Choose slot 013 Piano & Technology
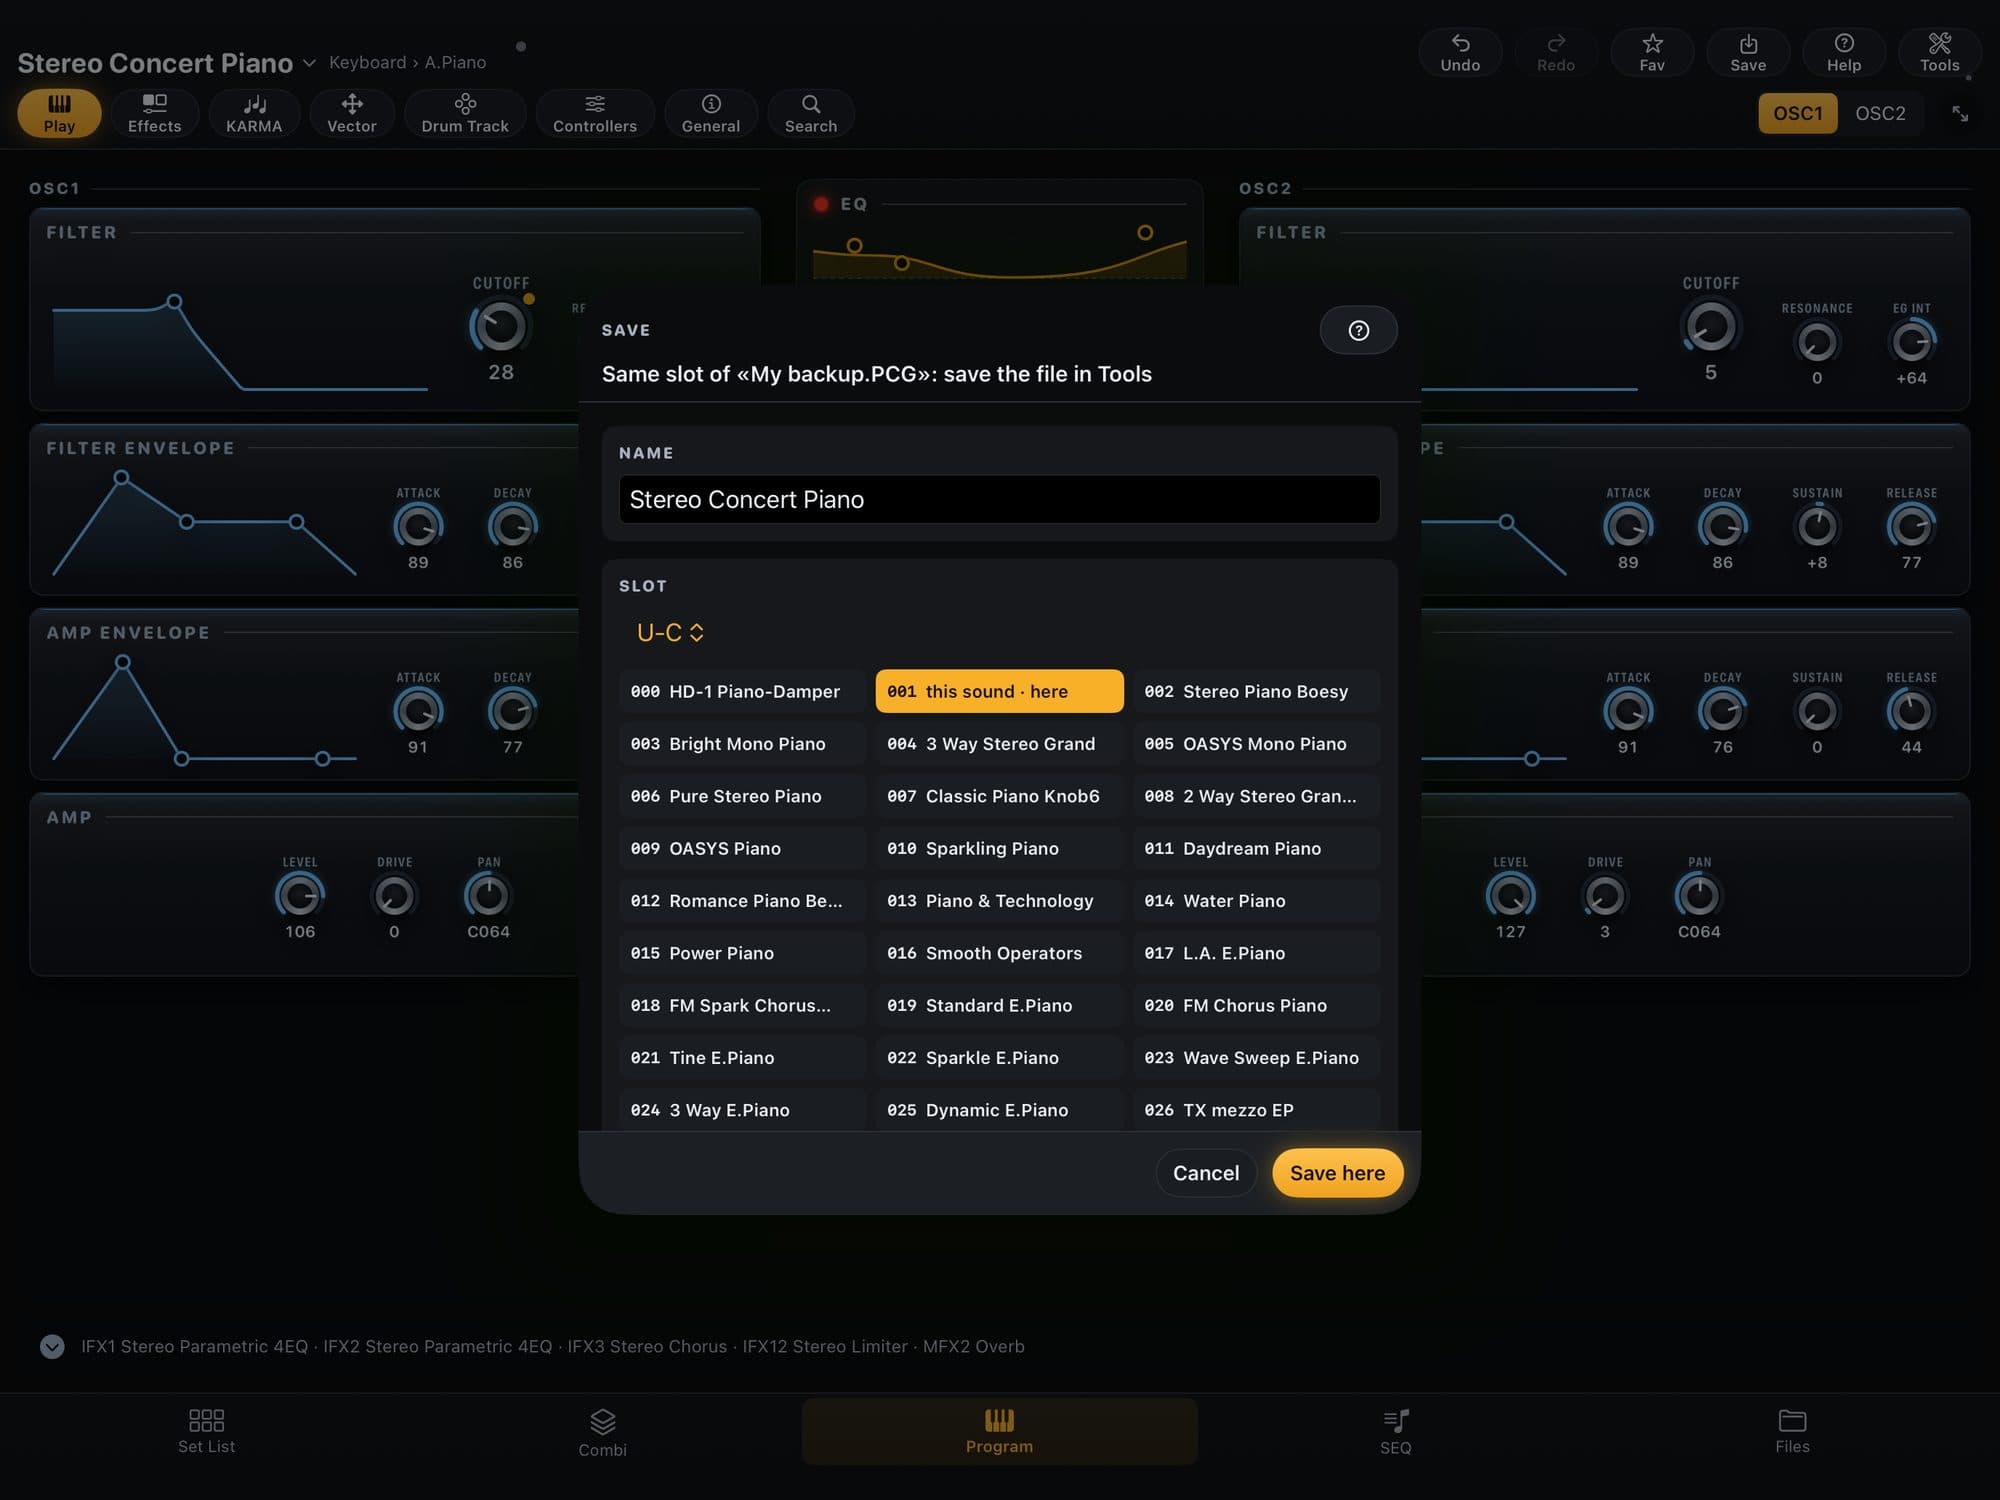Screen dimensions: 2000x1500 click(999, 901)
